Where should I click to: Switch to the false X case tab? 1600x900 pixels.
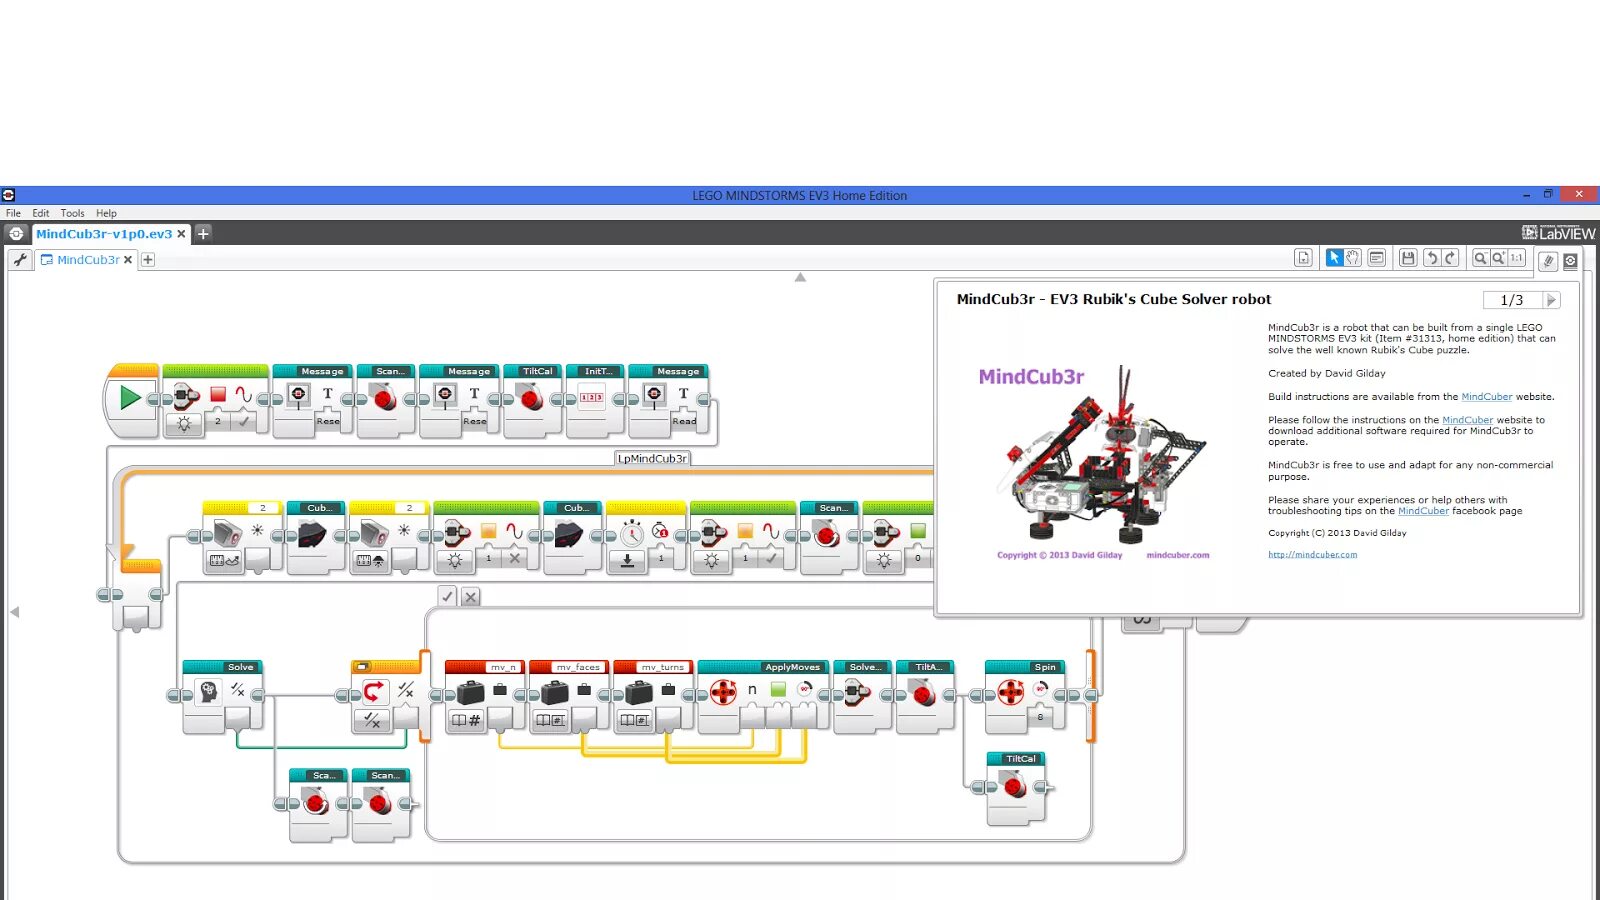coord(470,597)
